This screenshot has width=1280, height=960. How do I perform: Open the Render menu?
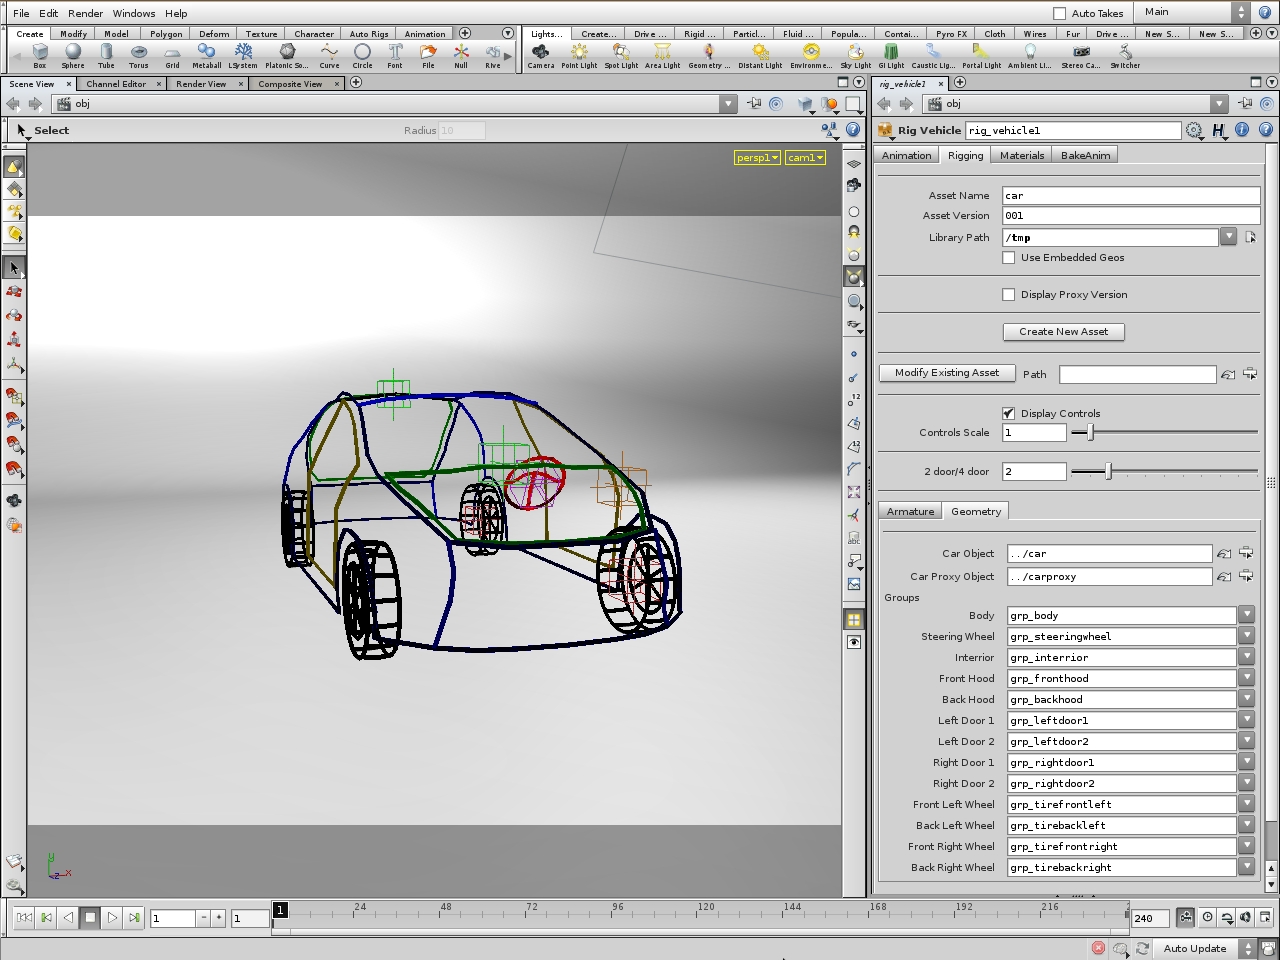85,13
